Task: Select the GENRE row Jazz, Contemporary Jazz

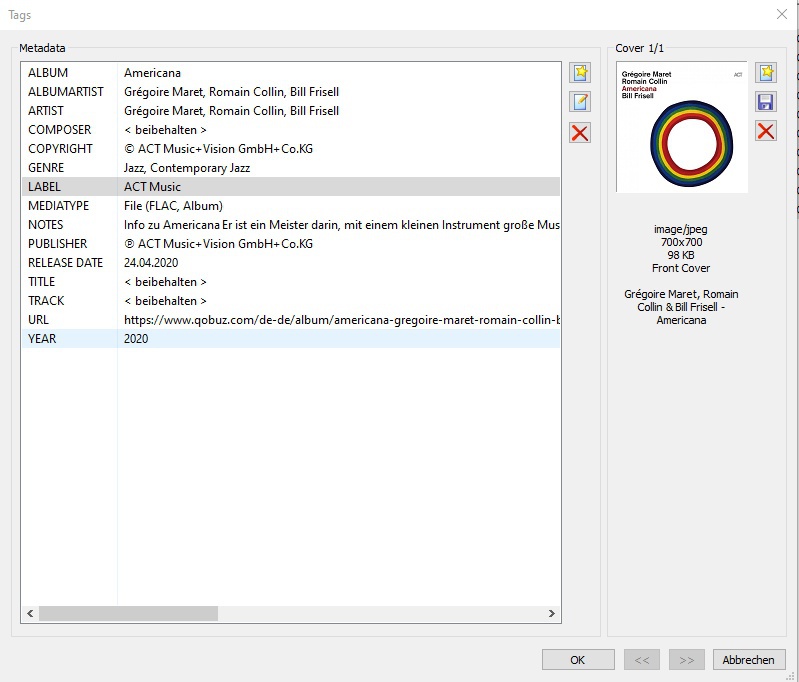Action: (291, 168)
